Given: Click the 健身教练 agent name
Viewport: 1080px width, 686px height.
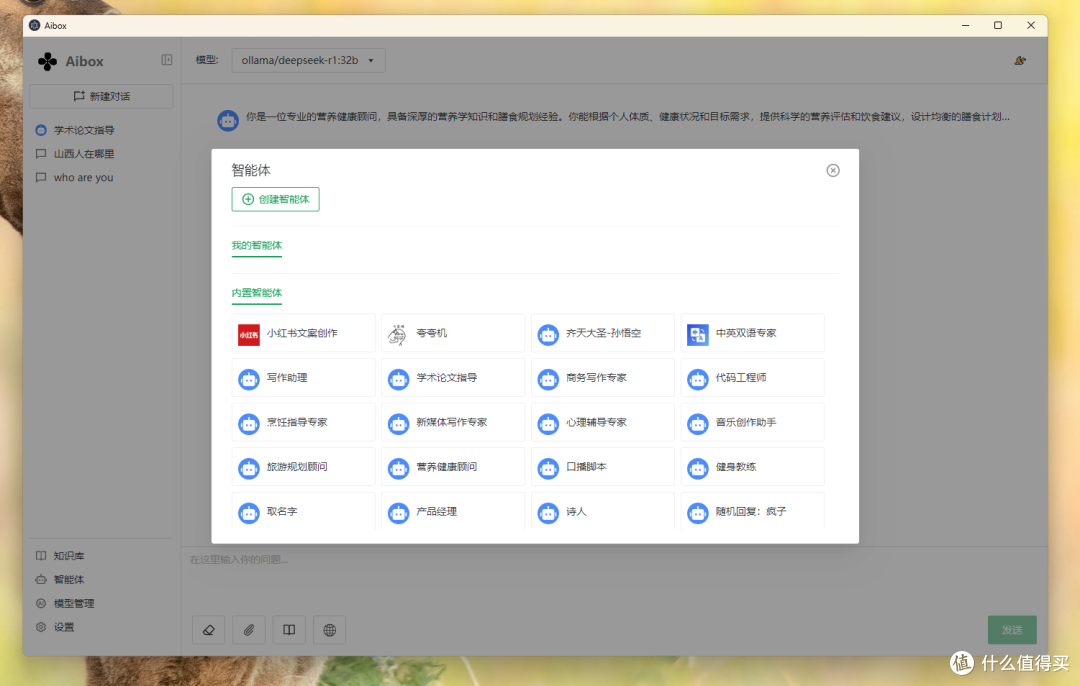Looking at the screenshot, I should coord(736,466).
